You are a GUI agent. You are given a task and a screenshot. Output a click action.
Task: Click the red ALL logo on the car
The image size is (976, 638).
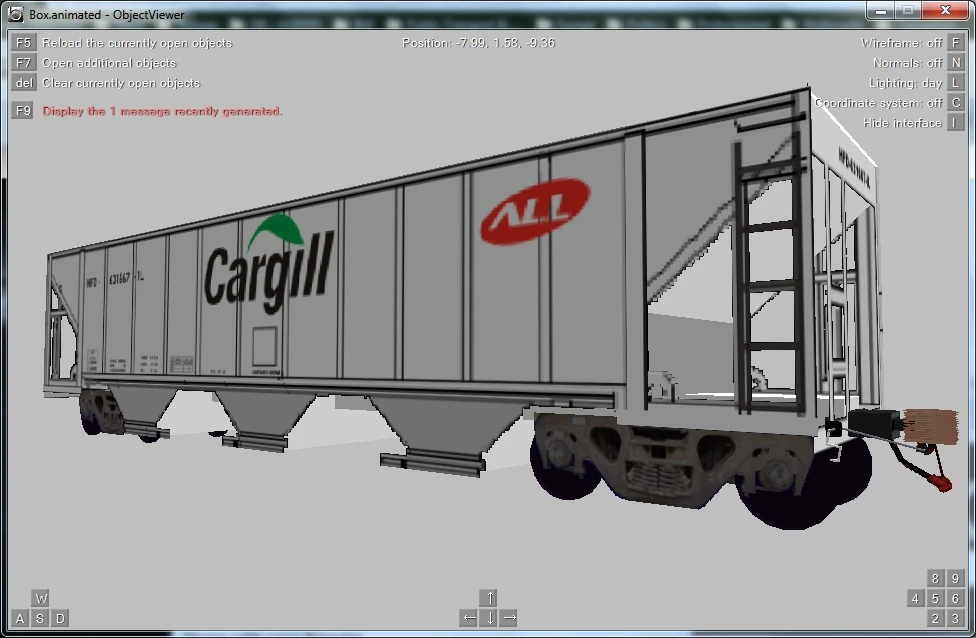(x=535, y=212)
